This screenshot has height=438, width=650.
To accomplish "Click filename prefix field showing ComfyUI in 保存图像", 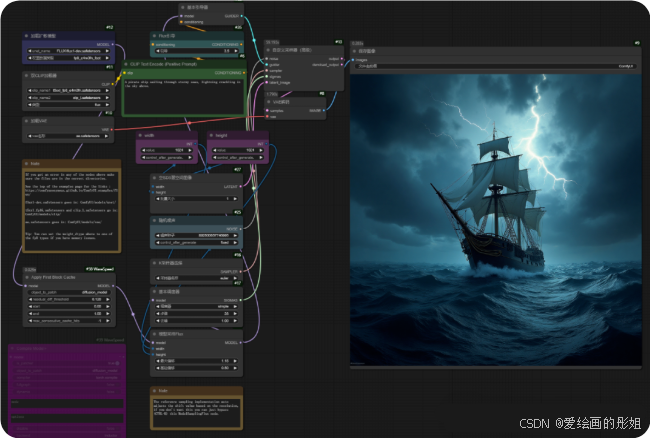I will (495, 66).
